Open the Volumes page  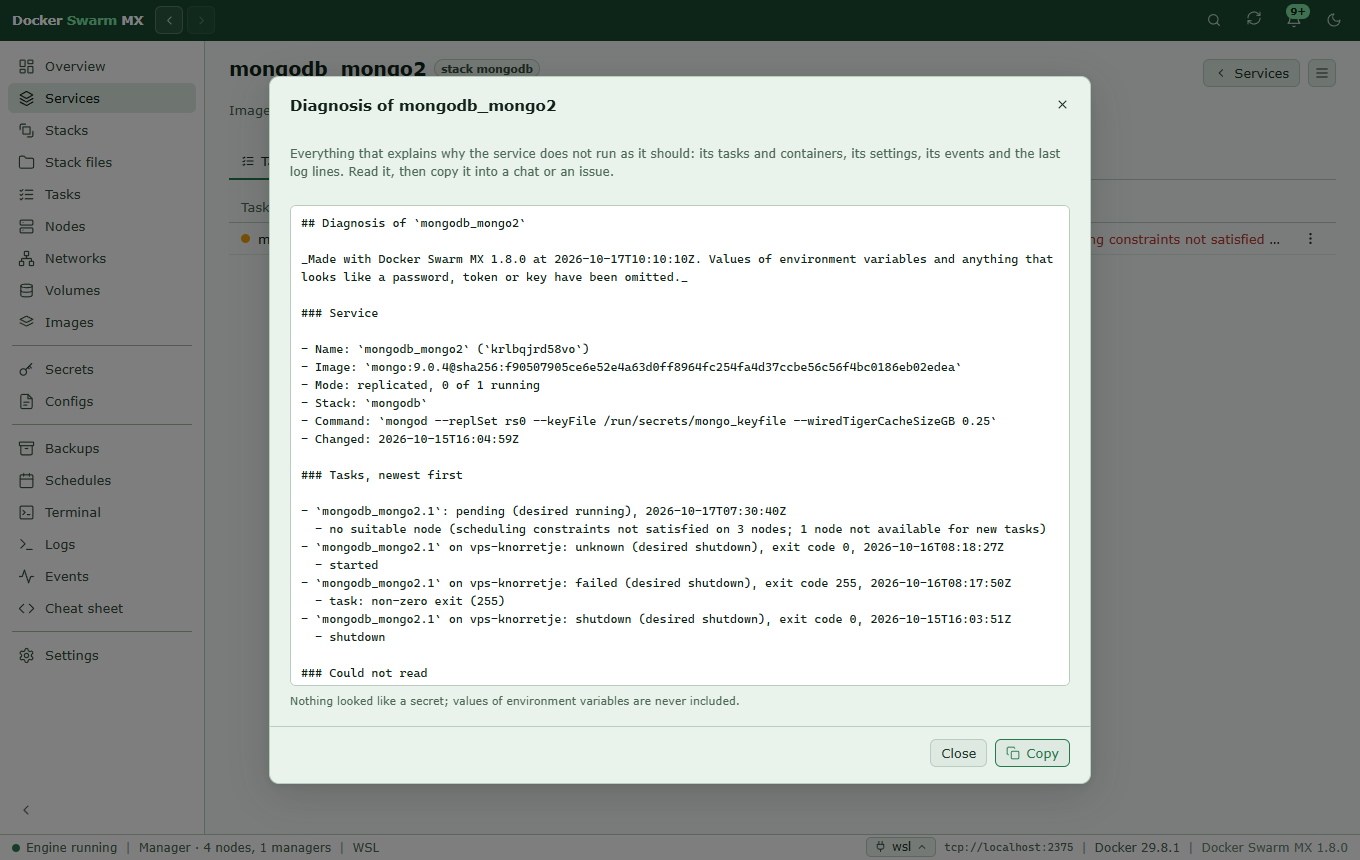tap(102, 290)
